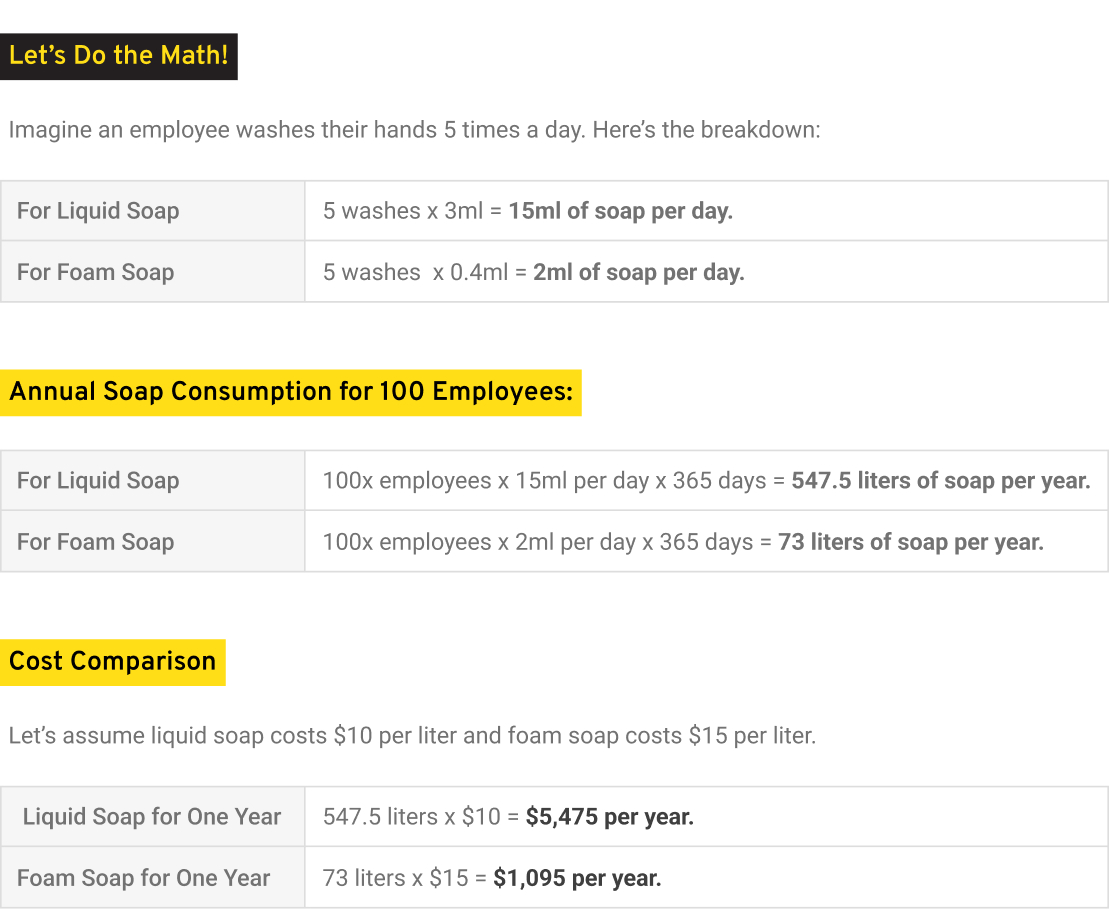This screenshot has height=909, width=1110.
Task: Click the sentence assuming liquid soap costs $10
Action: 412,736
